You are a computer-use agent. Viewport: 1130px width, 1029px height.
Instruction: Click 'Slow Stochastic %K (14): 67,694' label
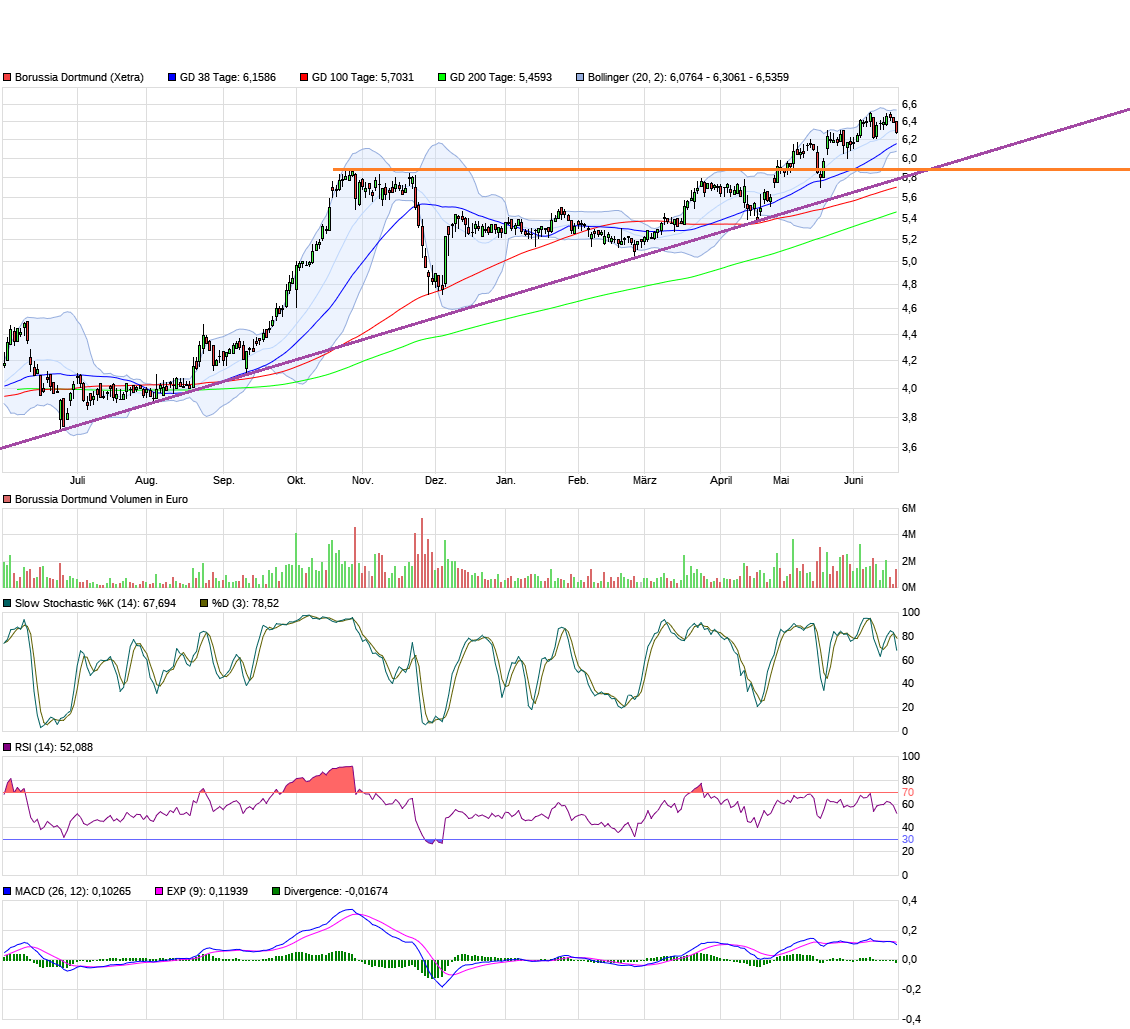tap(95, 603)
